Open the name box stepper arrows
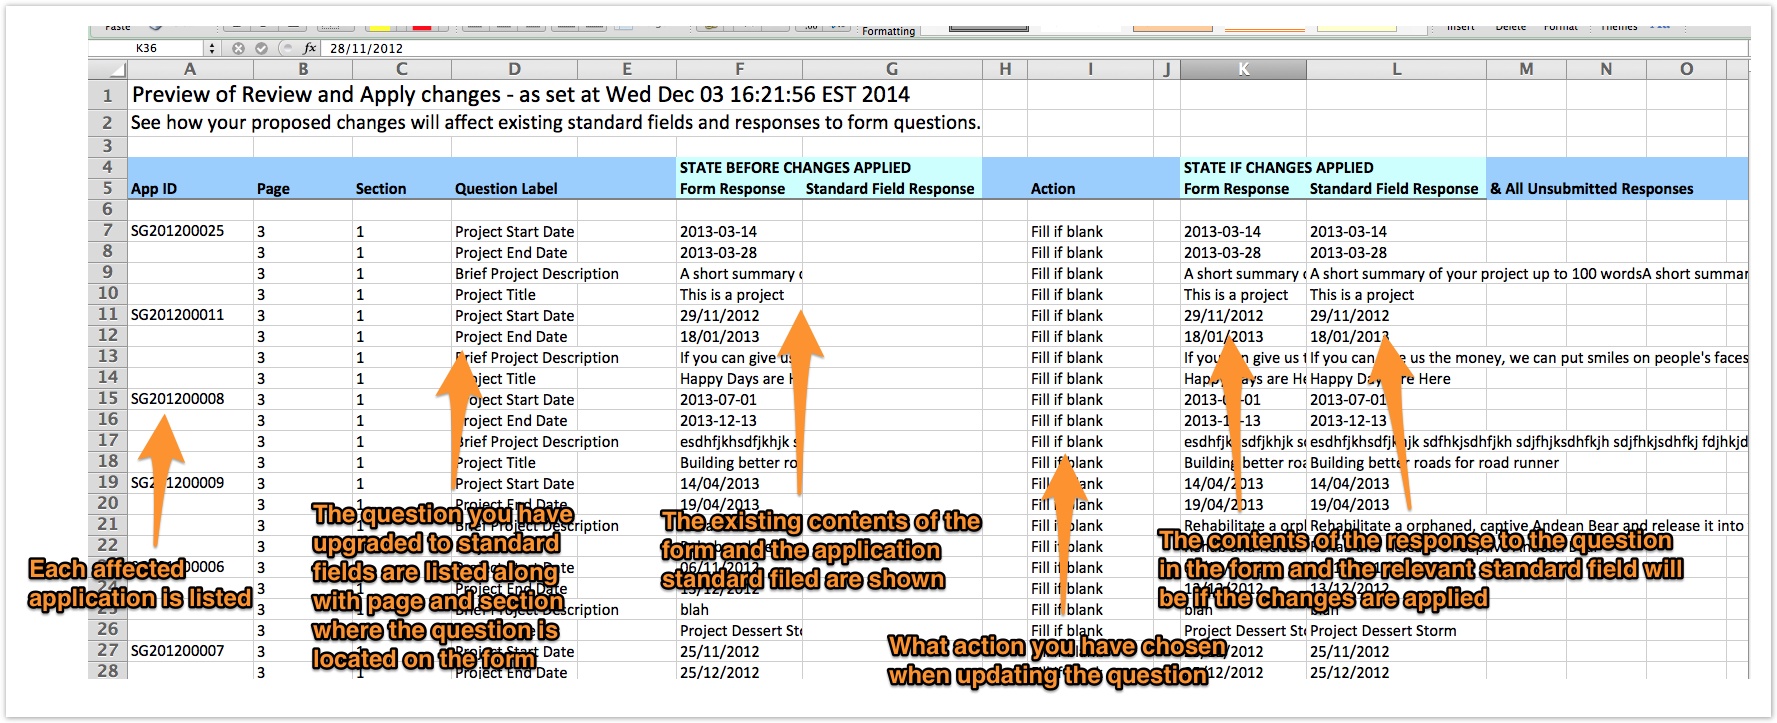 (212, 48)
